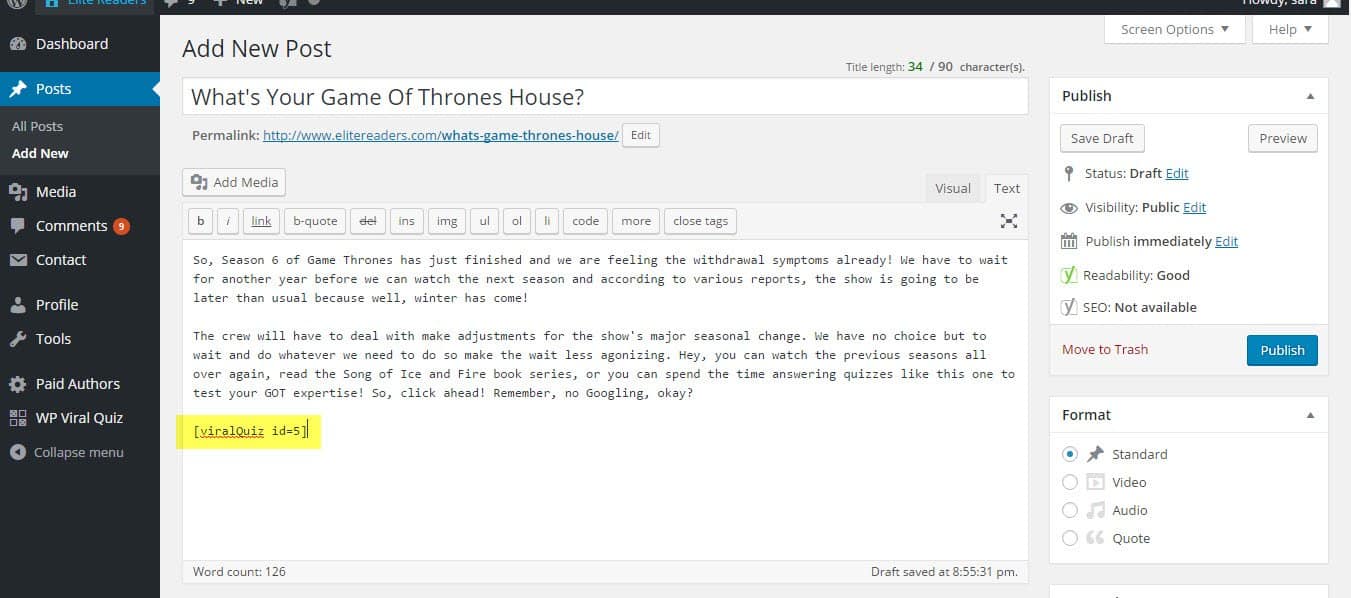Open the WP Viral Quiz menu
The width and height of the screenshot is (1351, 598).
point(80,418)
